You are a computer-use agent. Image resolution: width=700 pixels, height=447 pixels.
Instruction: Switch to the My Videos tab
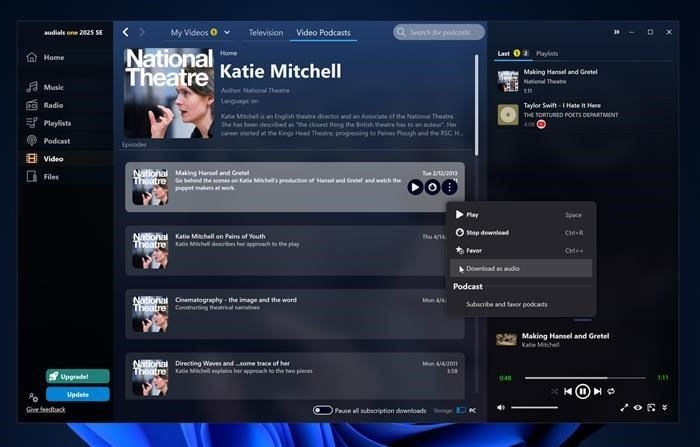tap(189, 33)
